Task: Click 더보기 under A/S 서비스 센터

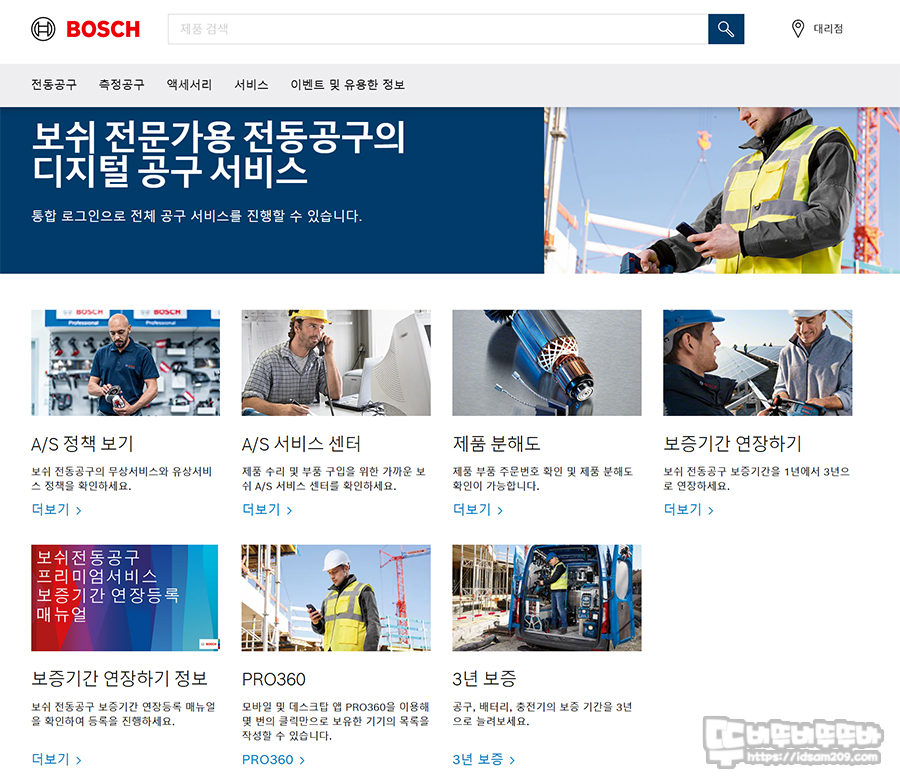Action: click(267, 510)
